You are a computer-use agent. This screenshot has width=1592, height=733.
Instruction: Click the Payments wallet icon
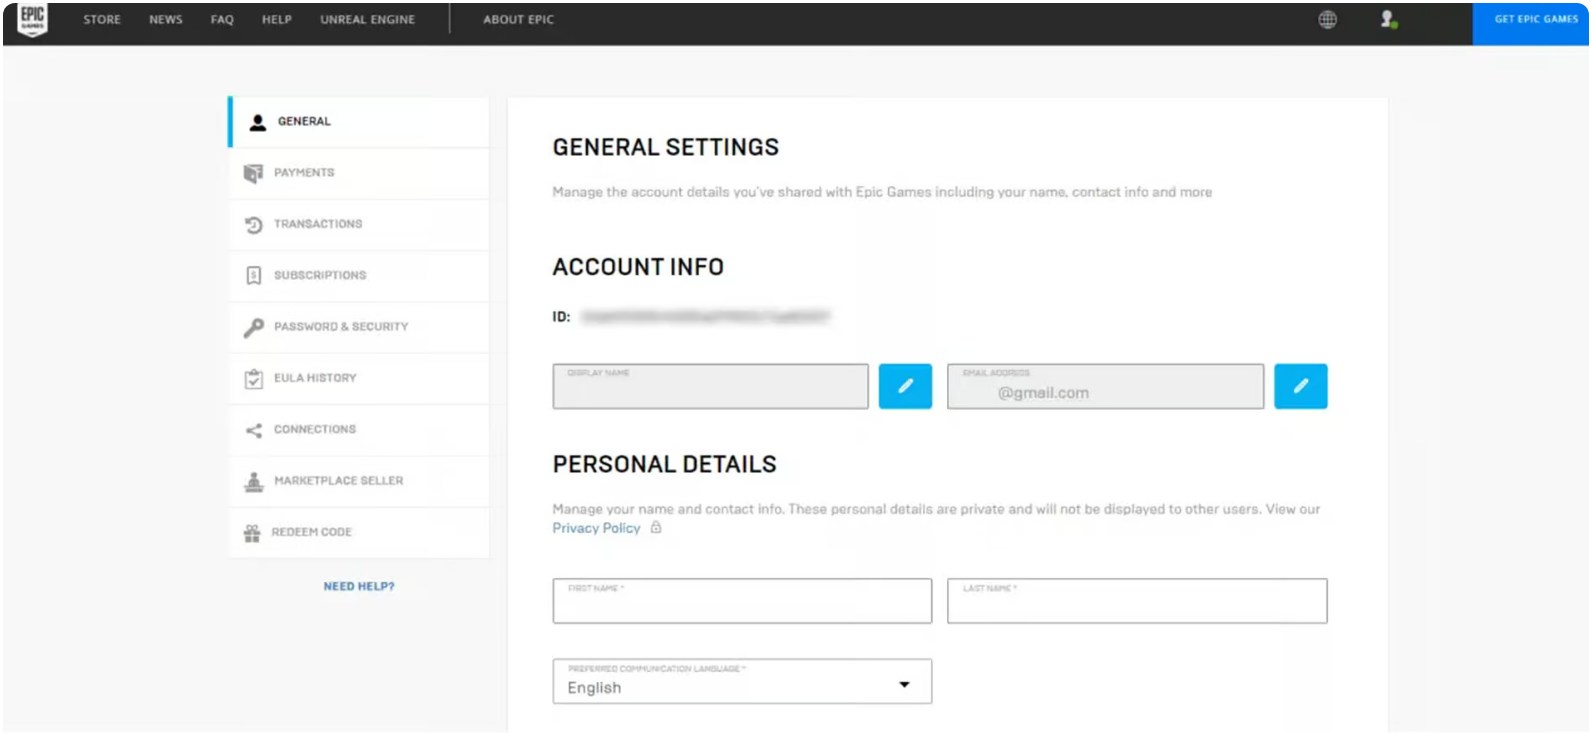pos(253,173)
